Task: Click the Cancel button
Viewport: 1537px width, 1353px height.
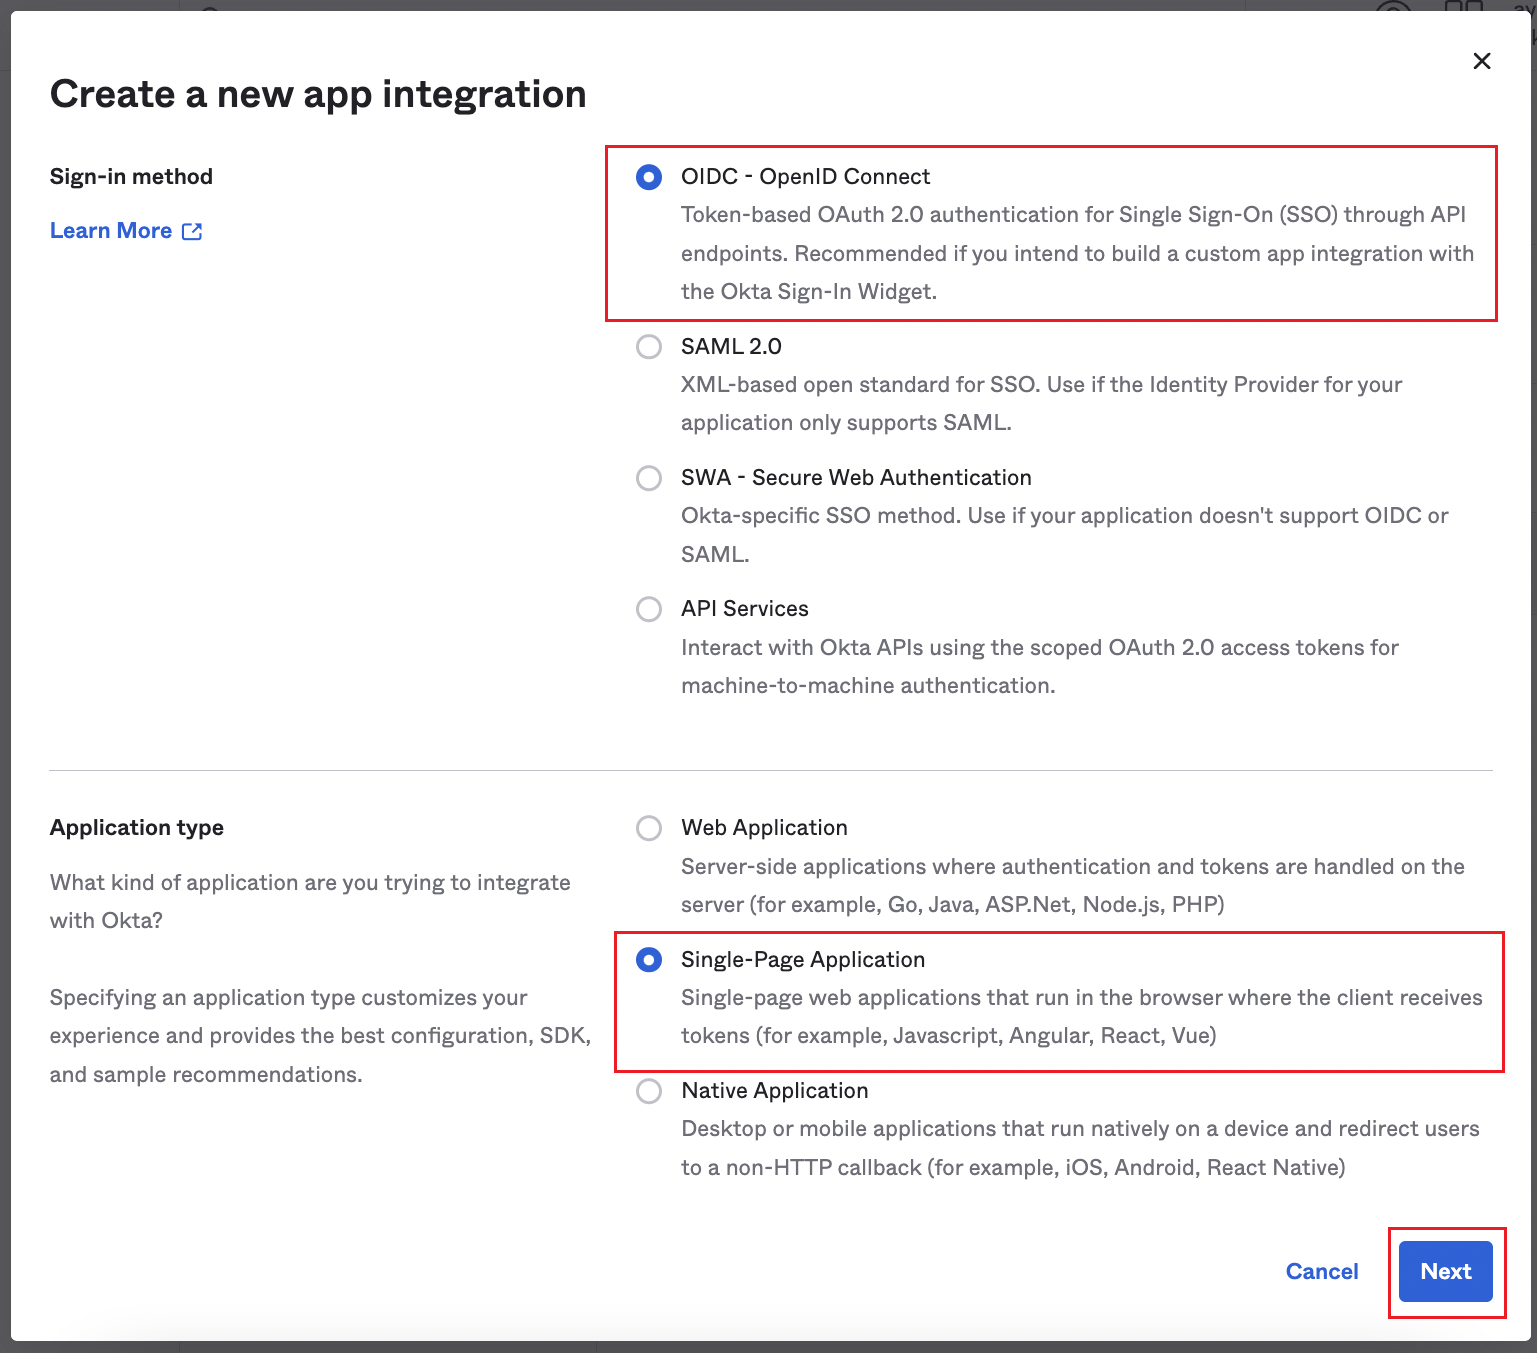Action: (x=1321, y=1271)
